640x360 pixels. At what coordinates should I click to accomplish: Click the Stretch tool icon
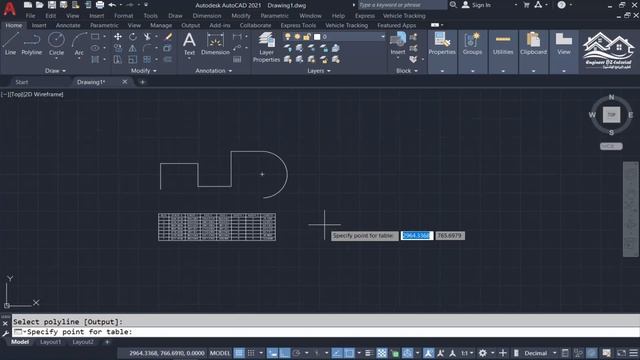click(x=118, y=60)
